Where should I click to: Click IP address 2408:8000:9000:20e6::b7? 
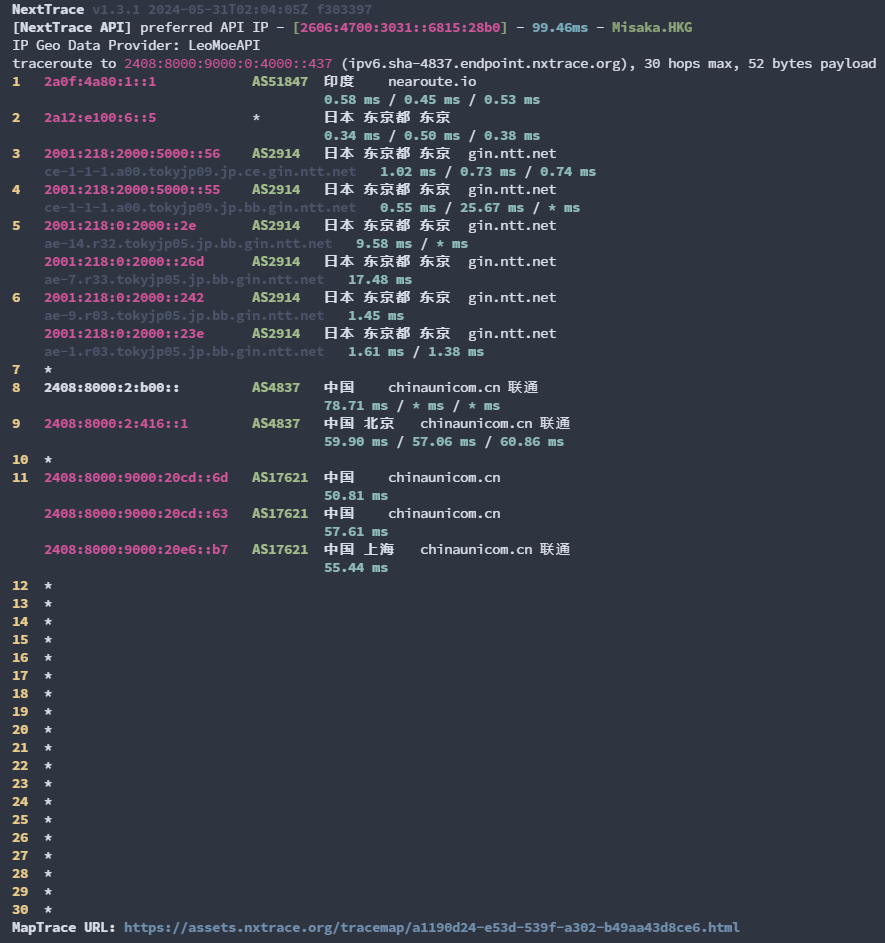tap(136, 550)
